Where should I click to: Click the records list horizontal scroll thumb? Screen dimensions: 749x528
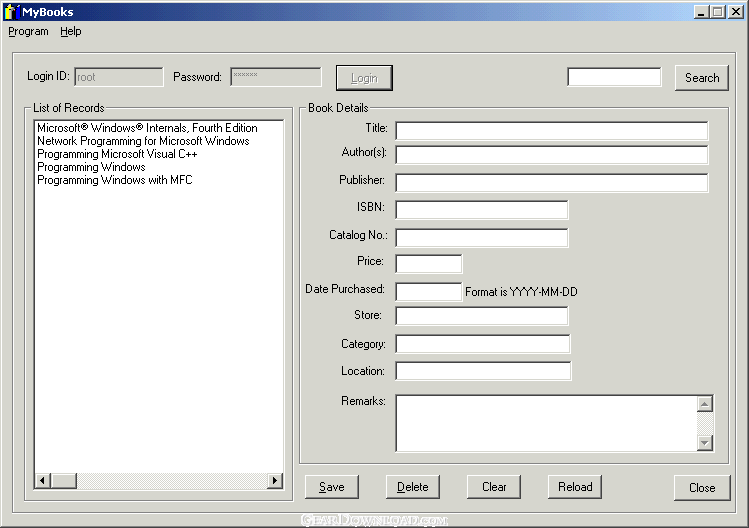(64, 481)
